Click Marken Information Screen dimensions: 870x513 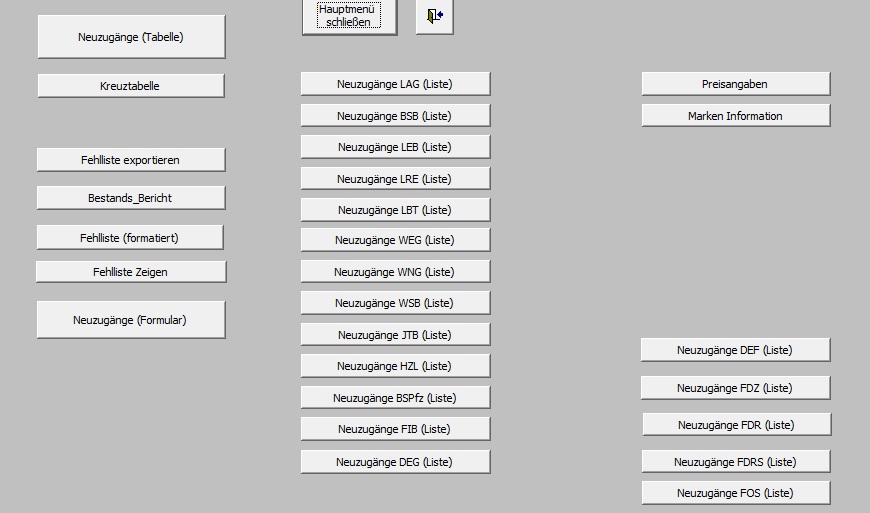(x=735, y=116)
